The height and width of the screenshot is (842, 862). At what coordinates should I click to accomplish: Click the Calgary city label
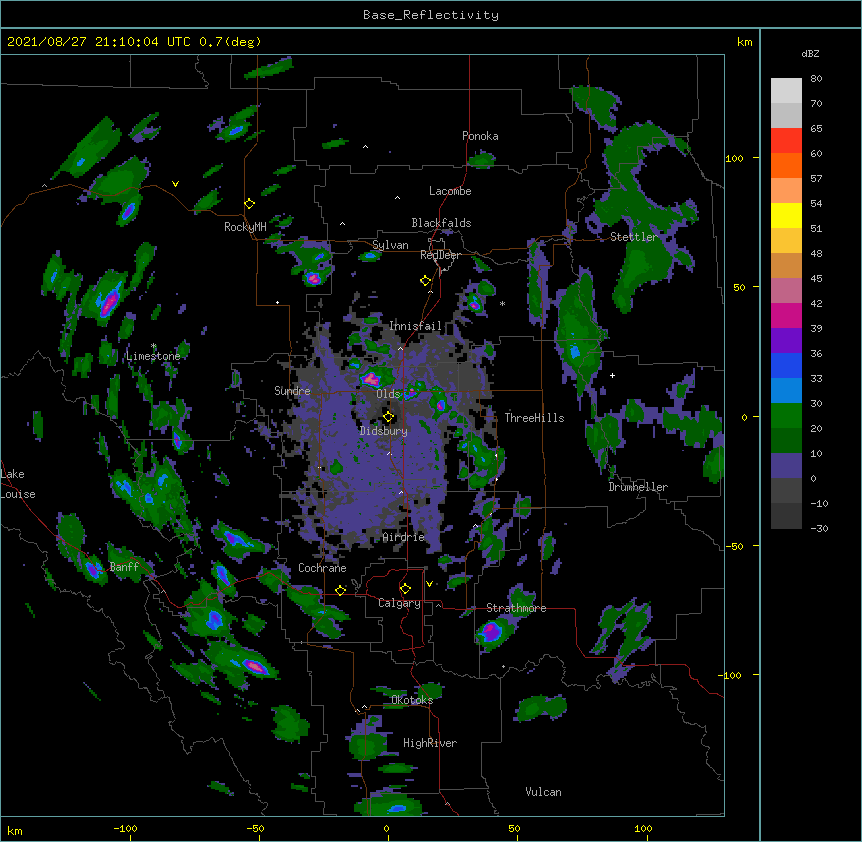pyautogui.click(x=400, y=603)
